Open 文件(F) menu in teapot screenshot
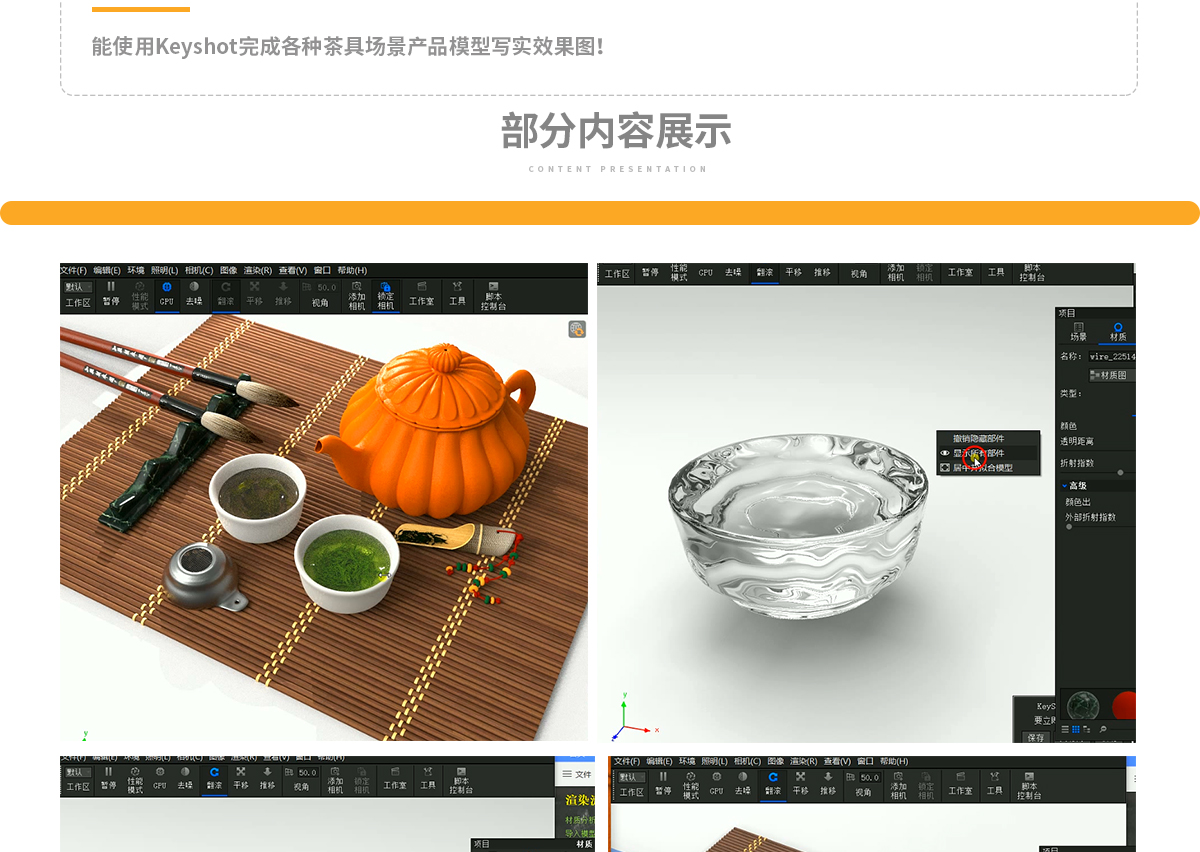Screen dimensions: 1200x852 (74, 270)
